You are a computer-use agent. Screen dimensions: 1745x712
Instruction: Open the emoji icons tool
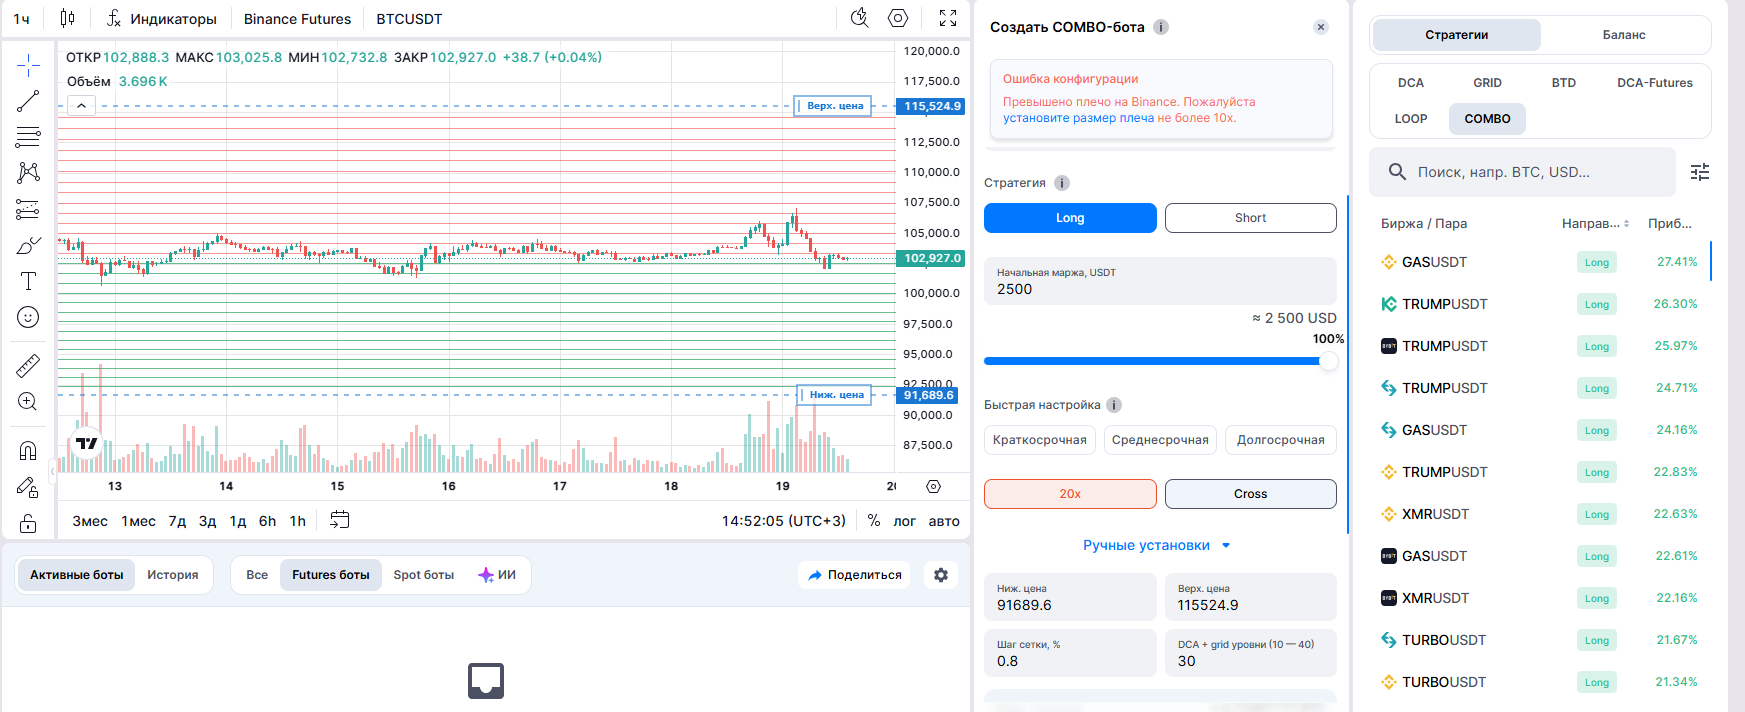tap(28, 317)
